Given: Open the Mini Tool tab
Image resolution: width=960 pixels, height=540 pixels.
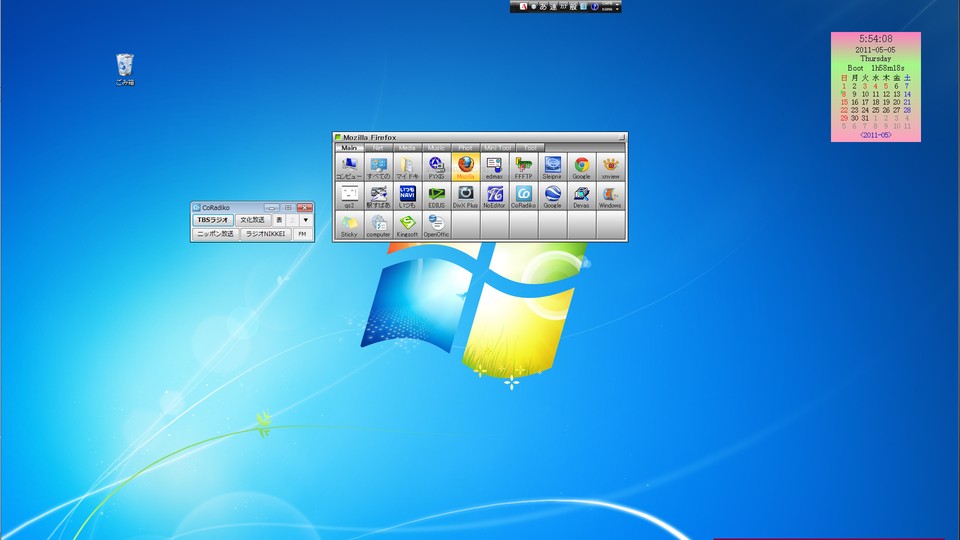Looking at the screenshot, I should [496, 147].
